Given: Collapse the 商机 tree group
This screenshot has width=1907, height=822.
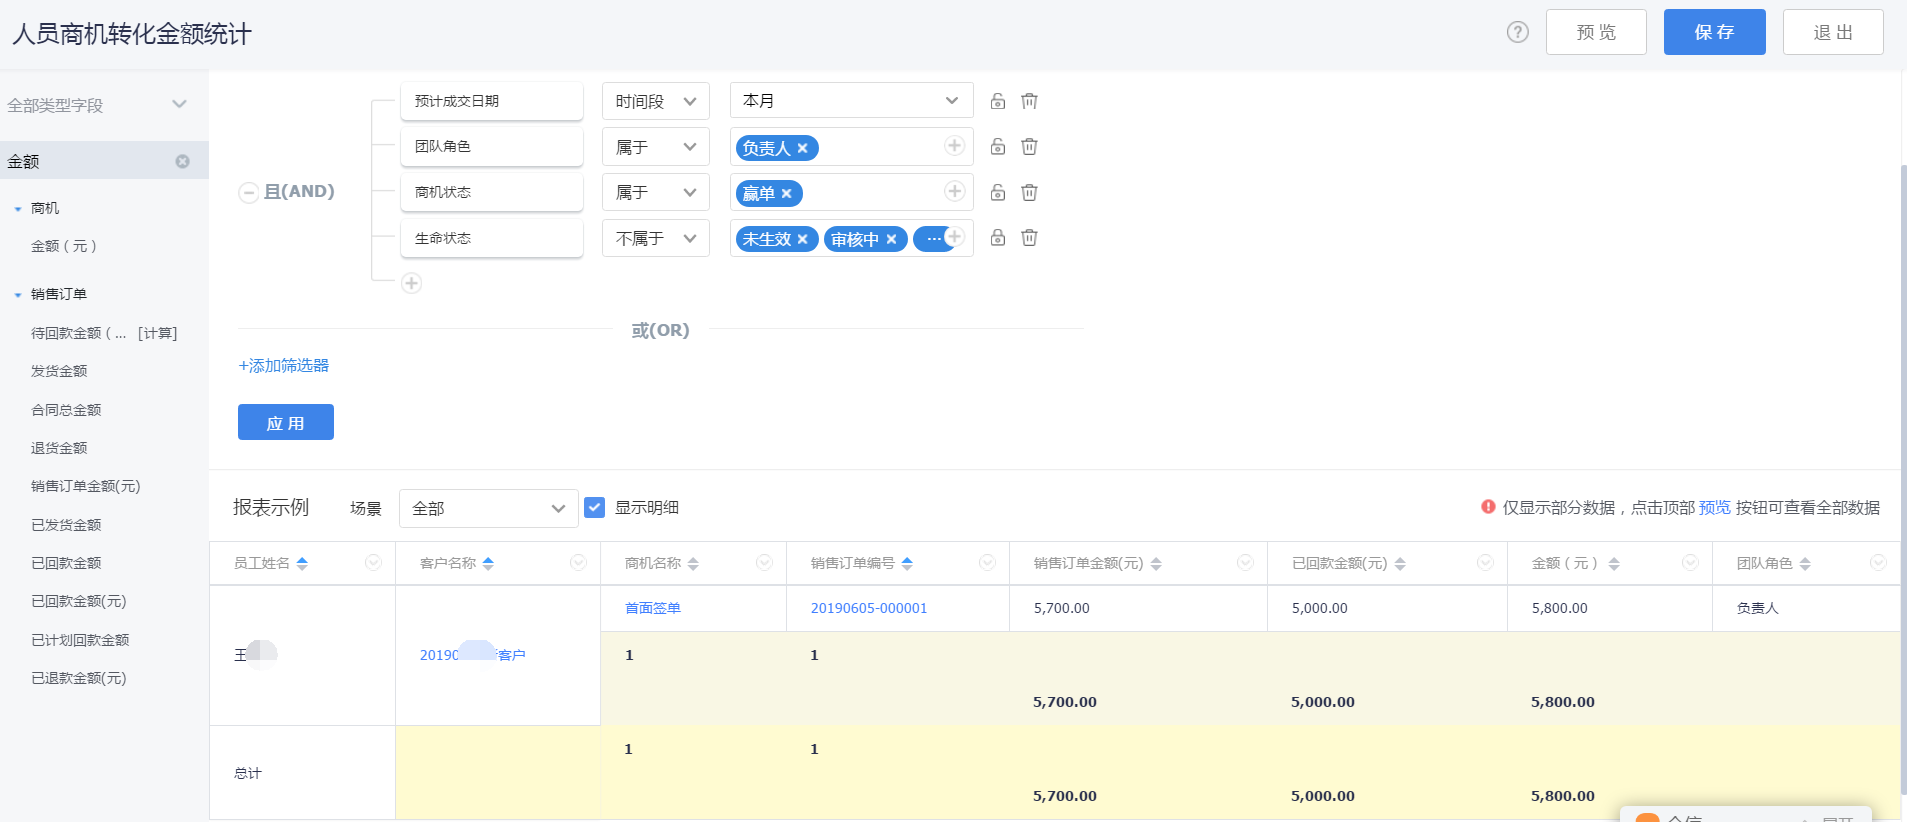Looking at the screenshot, I should pos(18,209).
